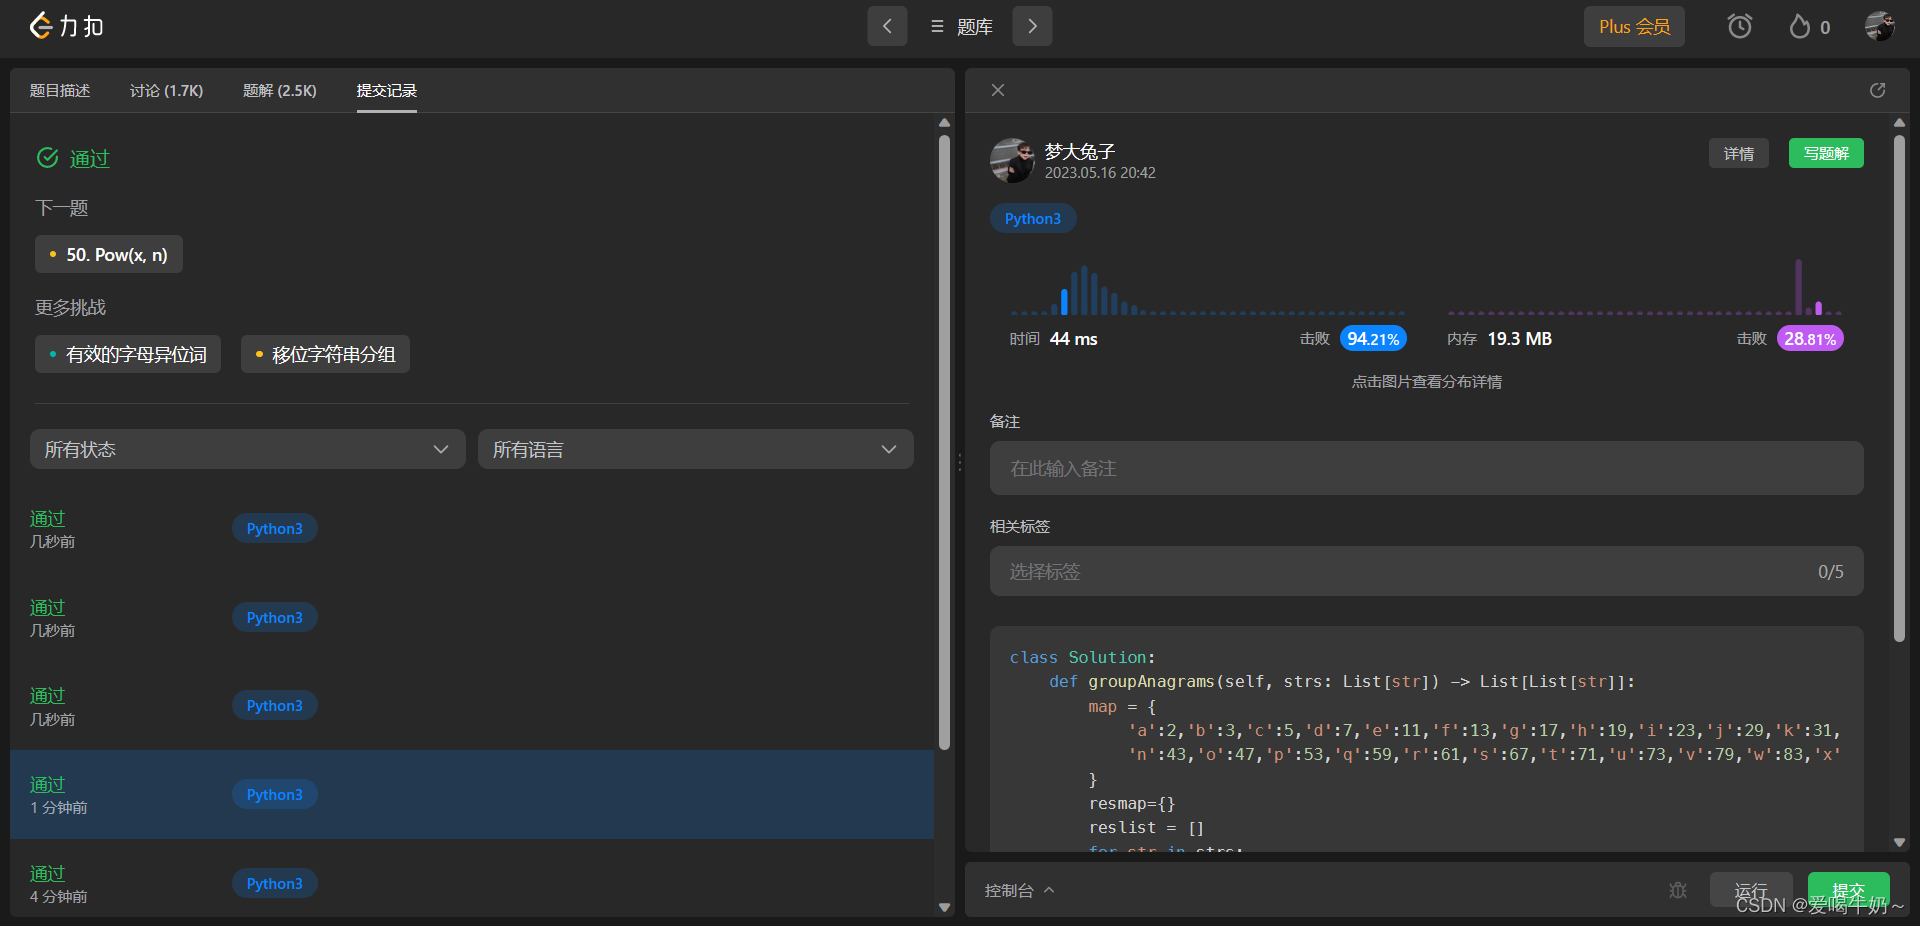The width and height of the screenshot is (1920, 926).
Task: Click the refresh icon in detail panel
Action: (1878, 90)
